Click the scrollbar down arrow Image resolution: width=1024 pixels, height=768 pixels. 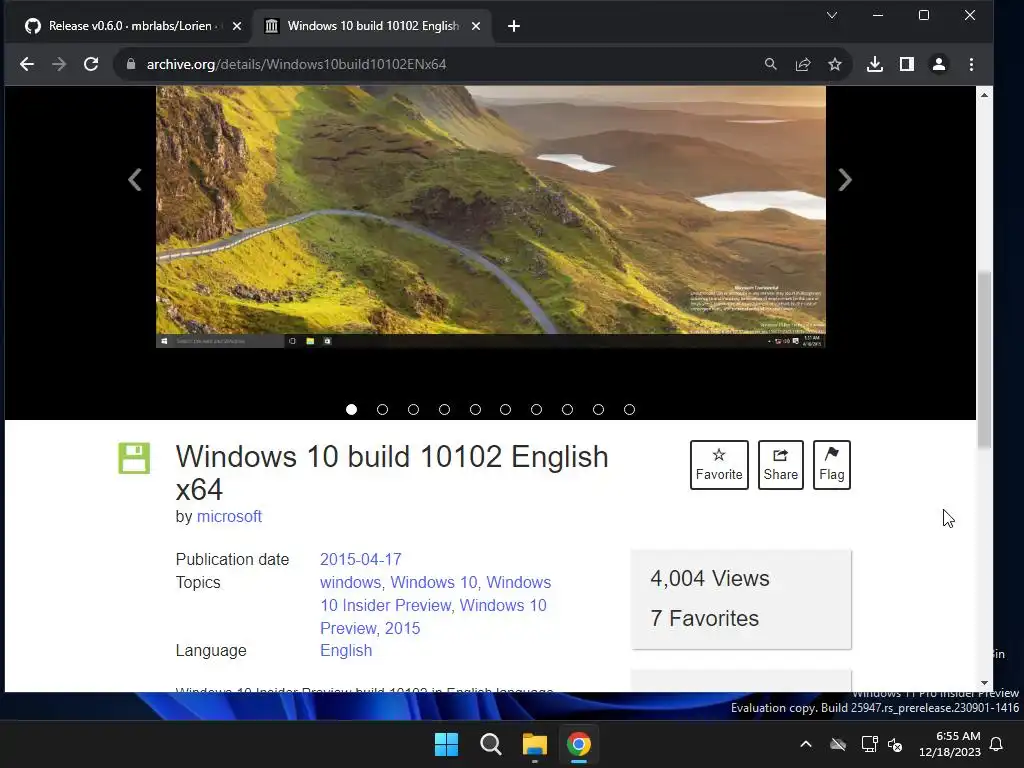[984, 683]
